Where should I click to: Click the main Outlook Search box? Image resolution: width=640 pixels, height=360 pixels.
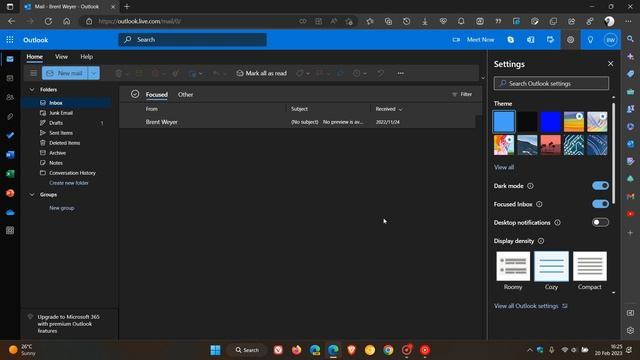(193, 40)
